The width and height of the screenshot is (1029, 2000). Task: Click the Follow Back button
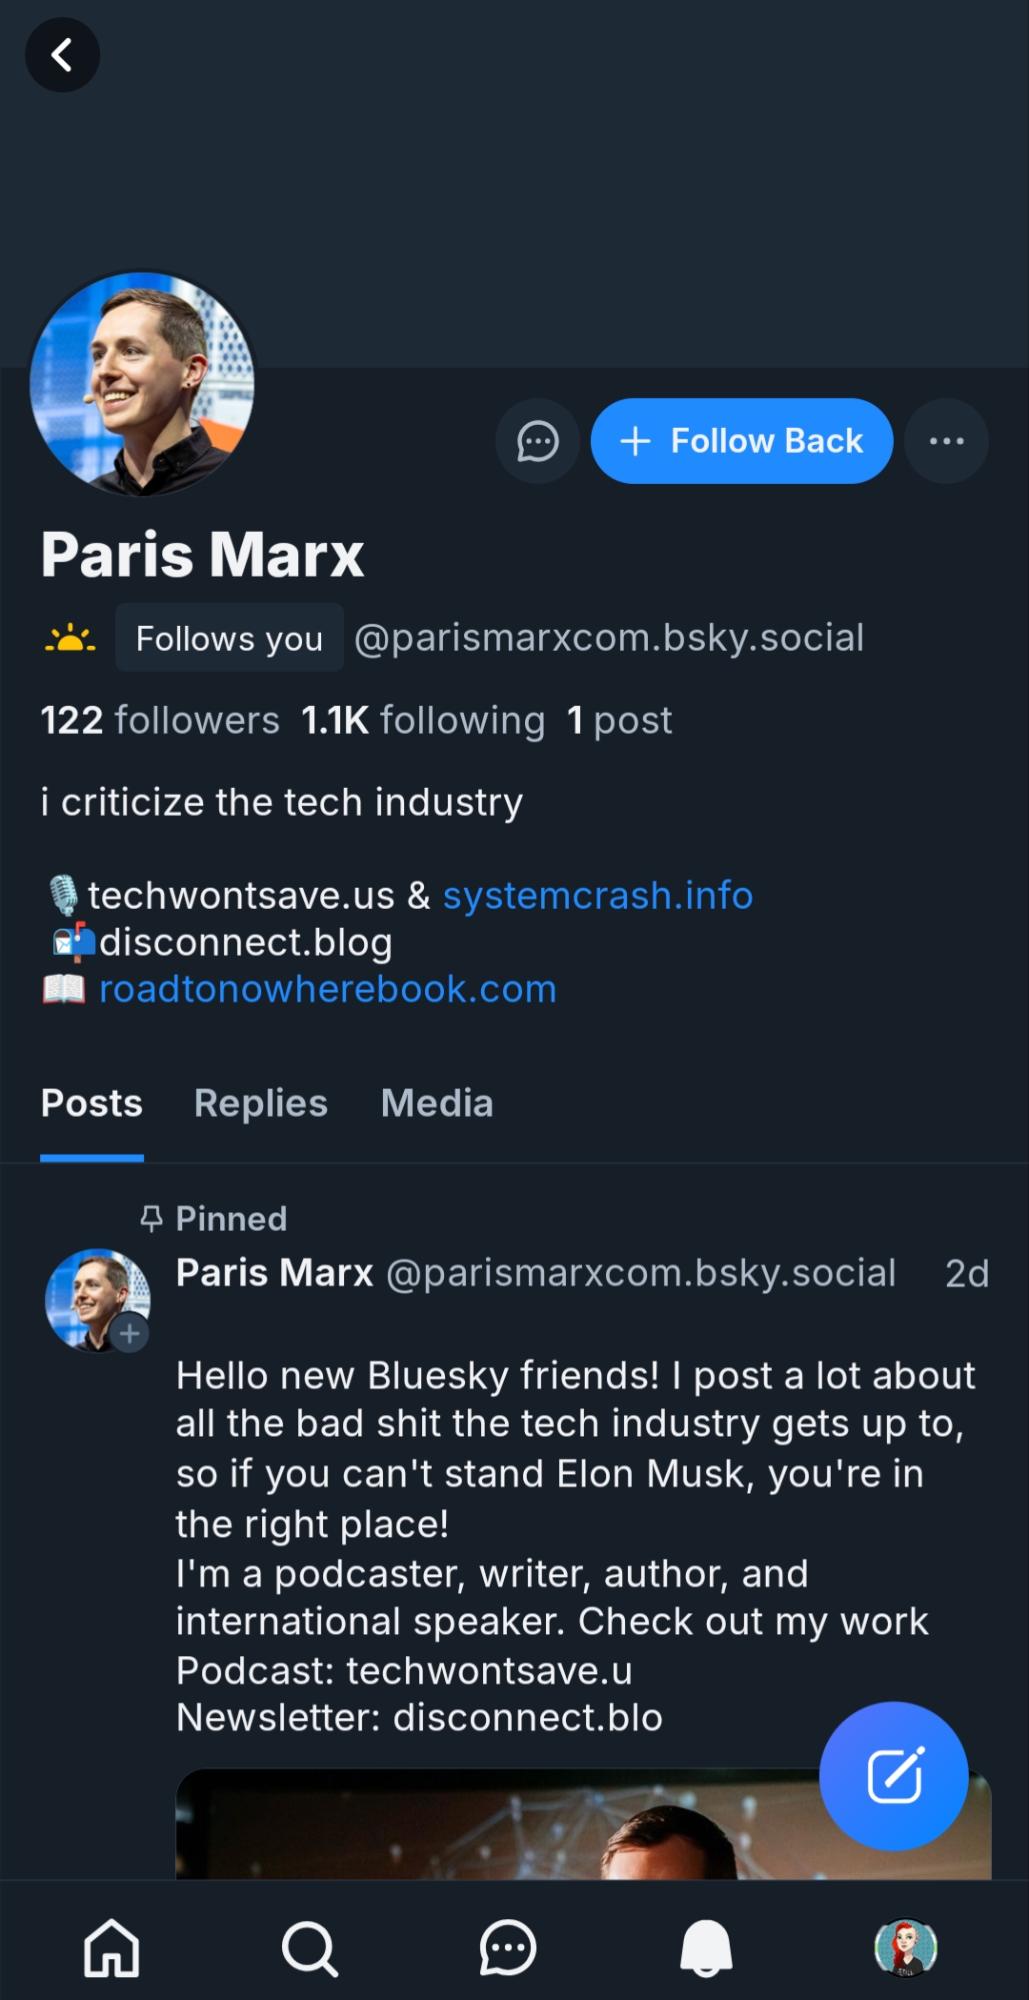741,441
